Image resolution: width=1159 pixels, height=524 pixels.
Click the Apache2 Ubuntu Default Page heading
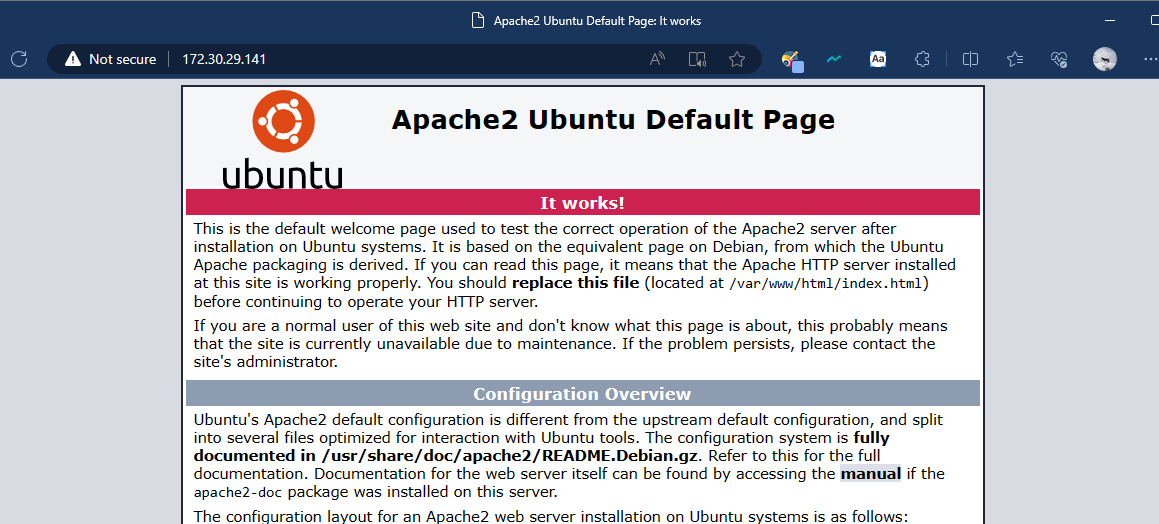click(613, 120)
